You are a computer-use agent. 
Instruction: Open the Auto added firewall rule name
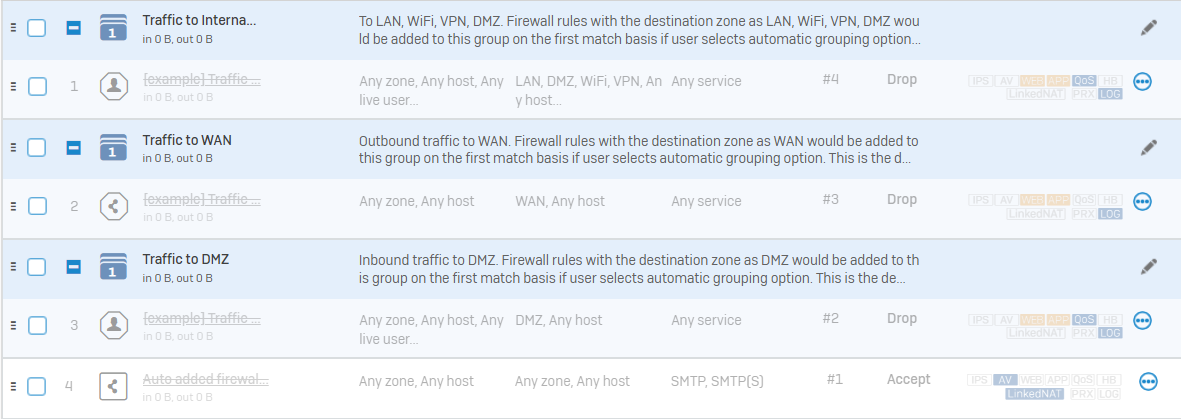(206, 380)
